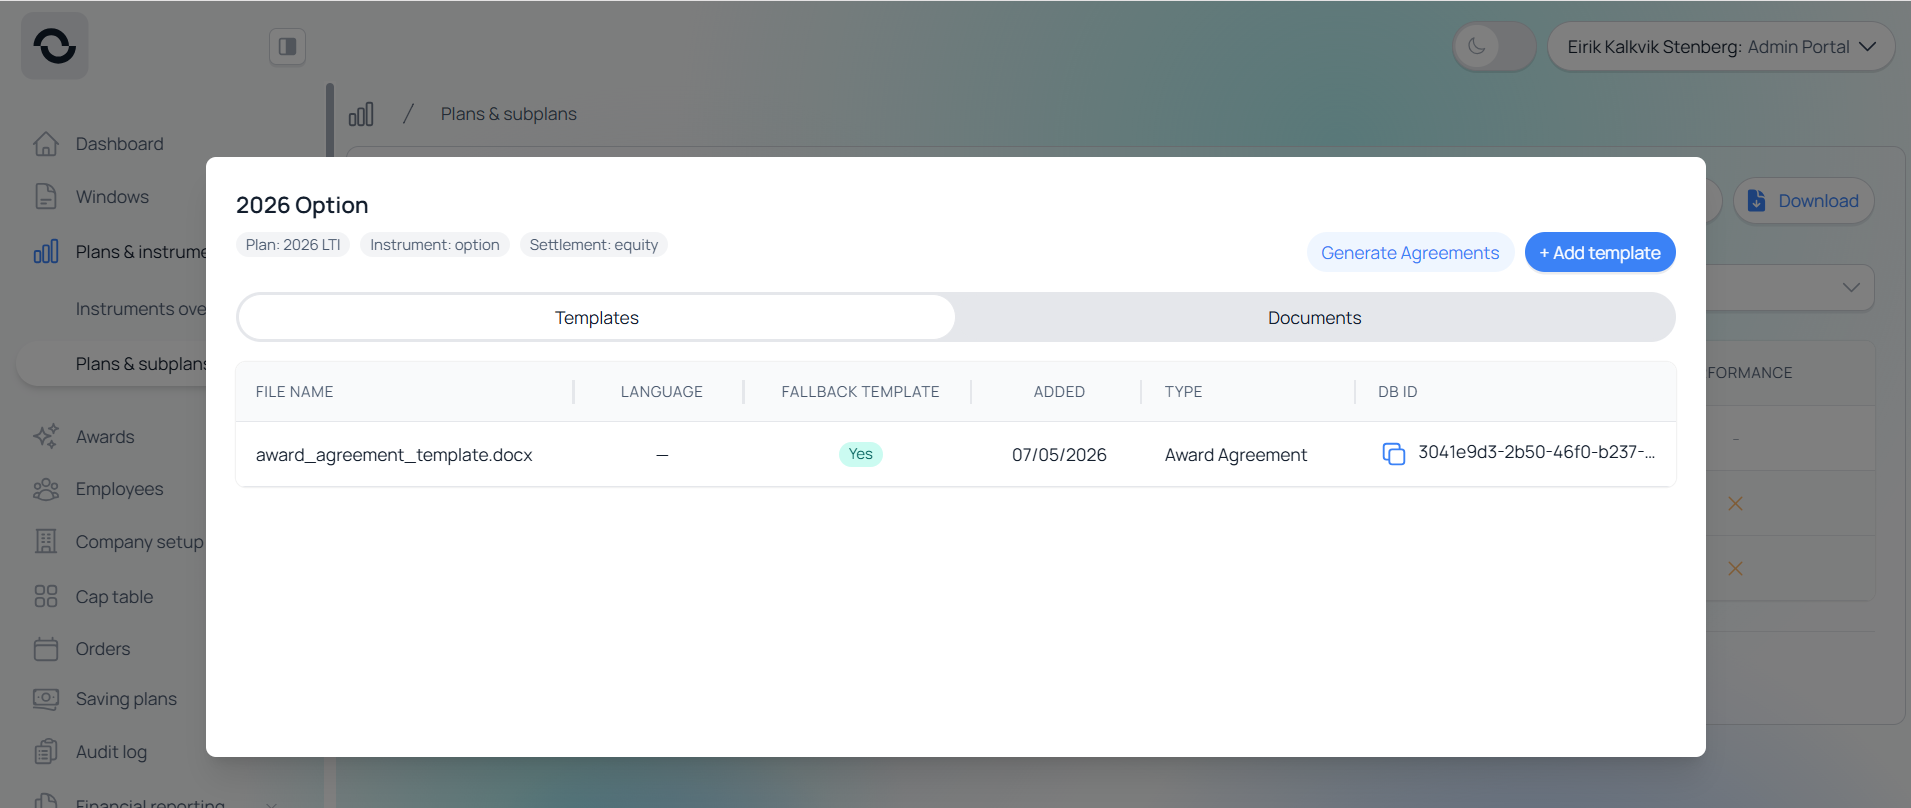The height and width of the screenshot is (808, 1911).
Task: Open Saving plans sidebar item
Action: pos(126,699)
